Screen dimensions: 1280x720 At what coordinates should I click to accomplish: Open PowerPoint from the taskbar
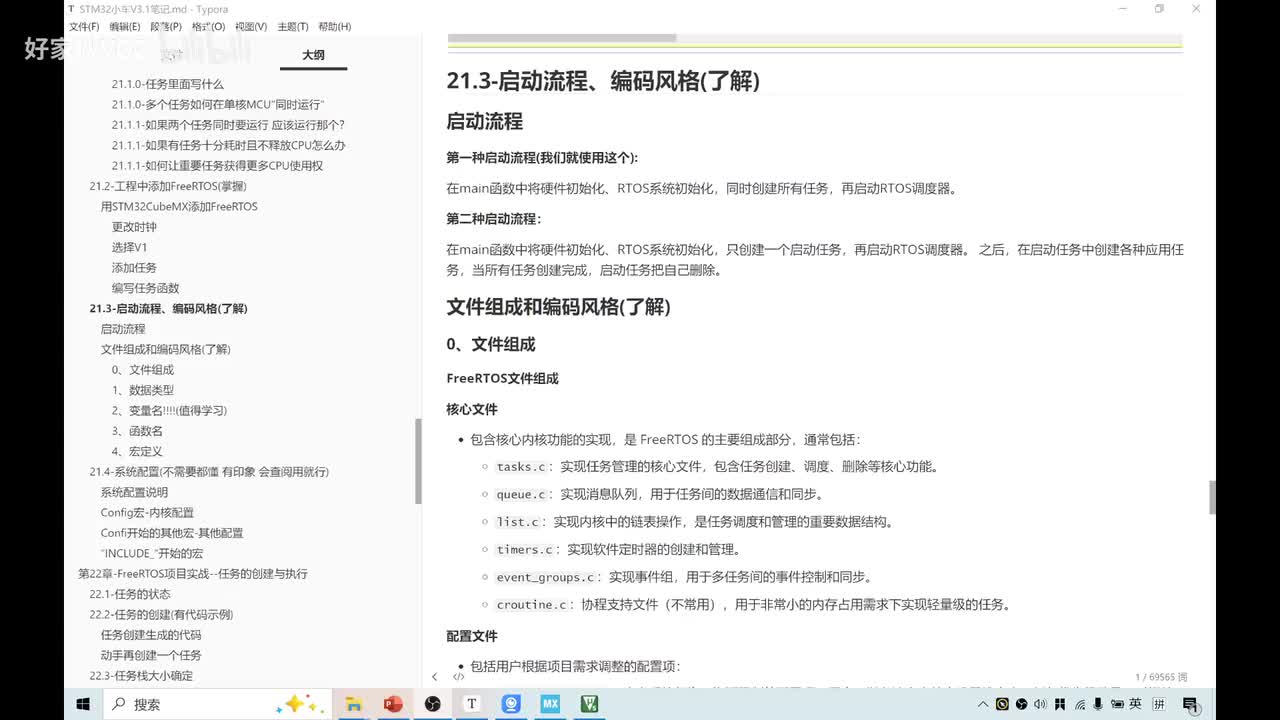(x=392, y=704)
